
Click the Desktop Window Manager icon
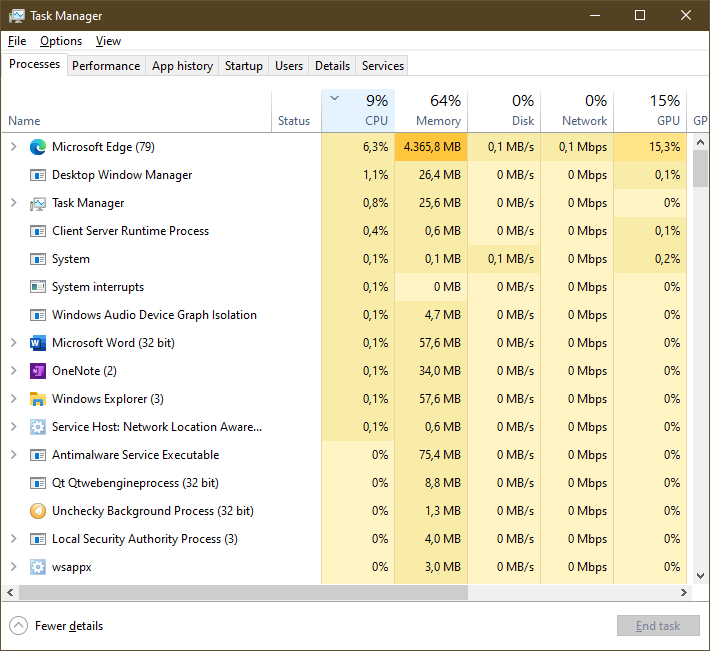coord(38,175)
